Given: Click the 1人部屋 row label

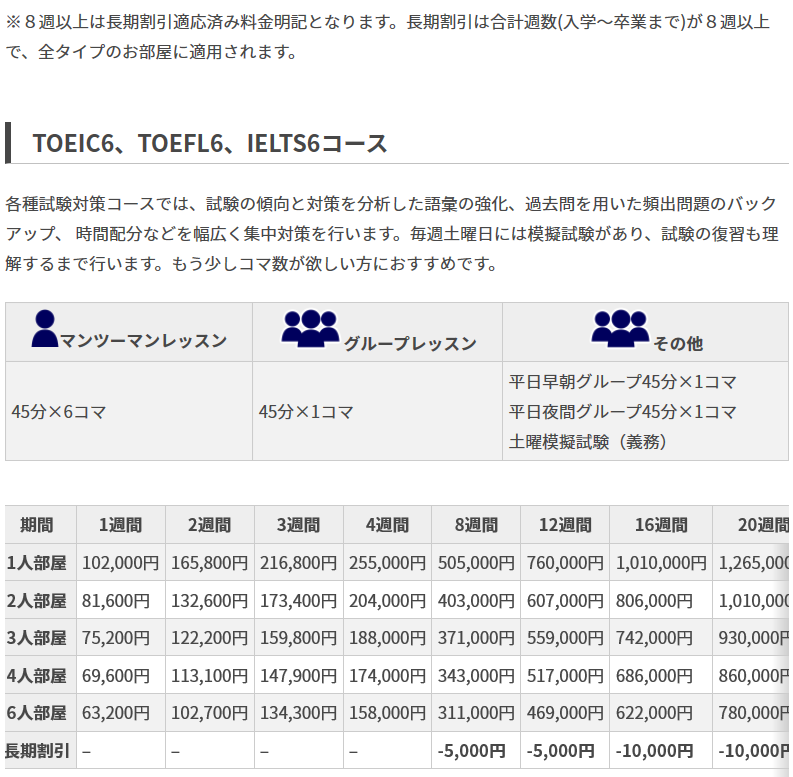Looking at the screenshot, I should pyautogui.click(x=37, y=563).
